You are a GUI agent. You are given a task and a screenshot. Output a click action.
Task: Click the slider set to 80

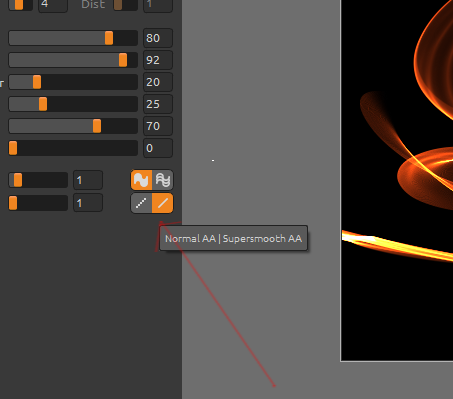click(73, 38)
